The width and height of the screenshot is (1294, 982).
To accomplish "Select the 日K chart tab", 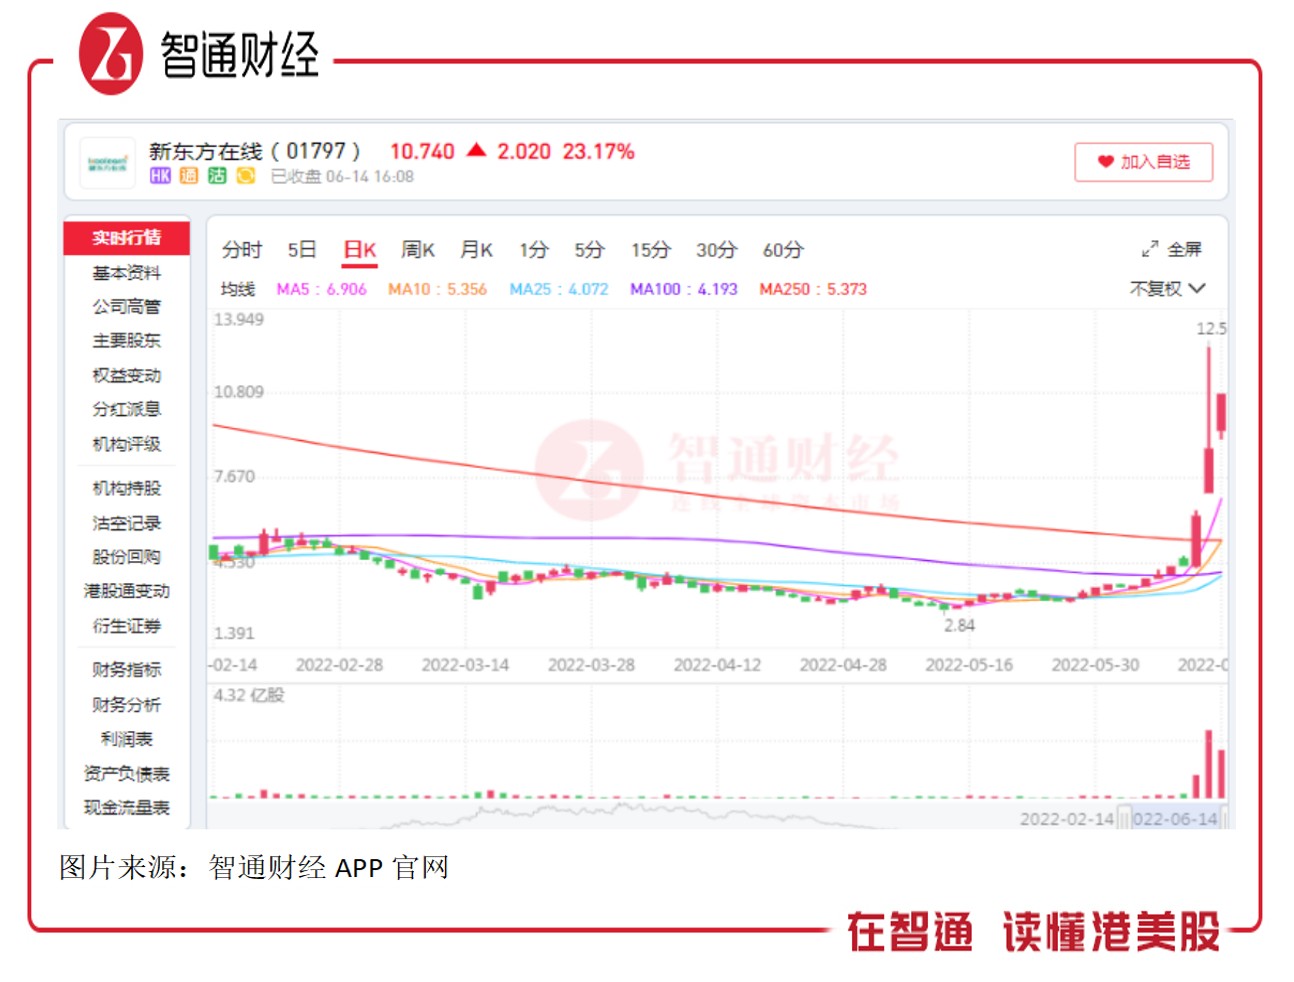I will point(360,250).
